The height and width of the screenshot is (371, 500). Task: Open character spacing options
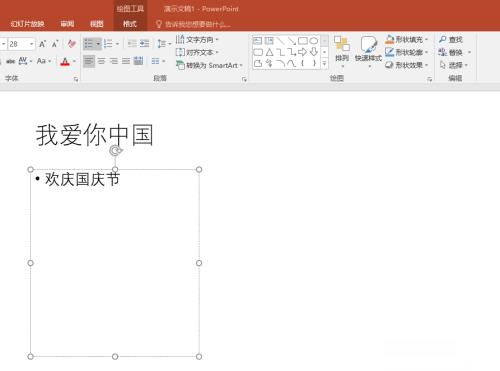24,61
